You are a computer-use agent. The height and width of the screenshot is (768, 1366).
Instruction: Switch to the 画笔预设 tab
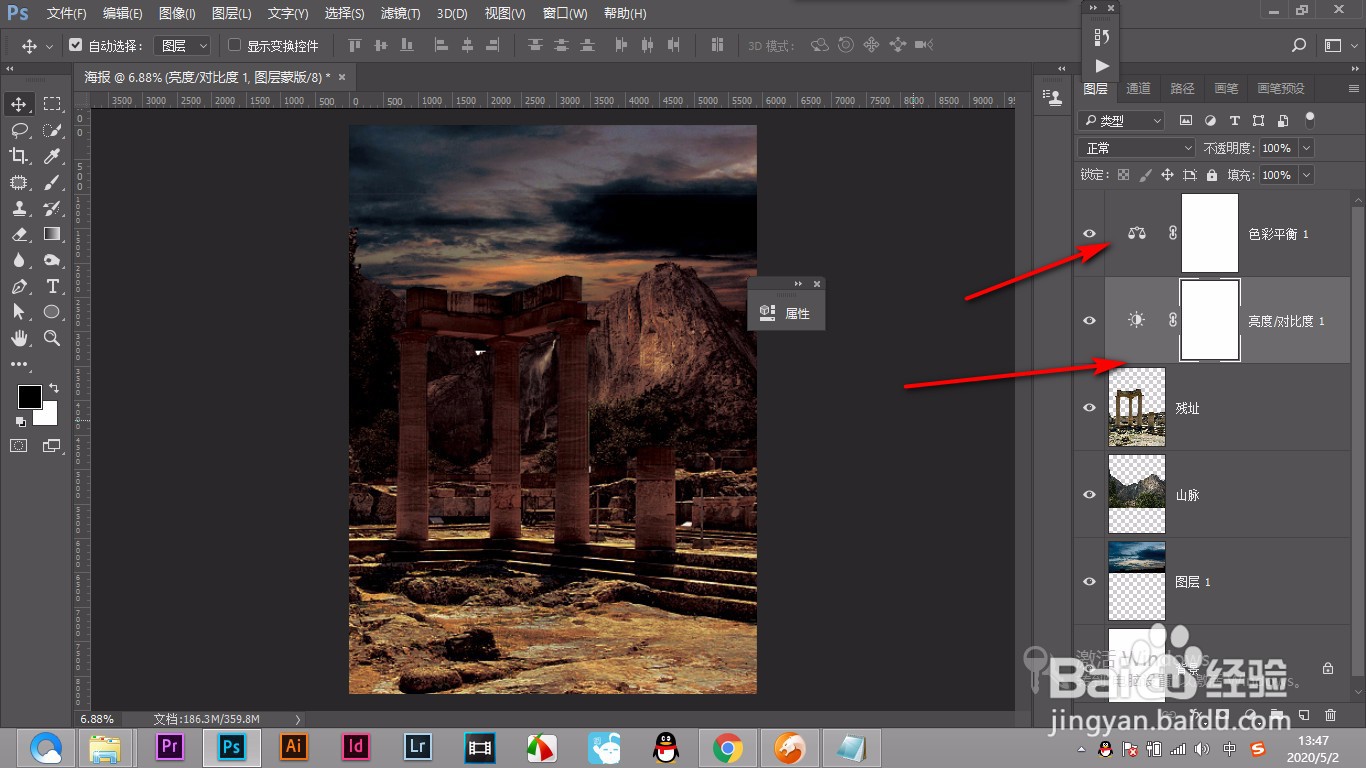(1280, 88)
